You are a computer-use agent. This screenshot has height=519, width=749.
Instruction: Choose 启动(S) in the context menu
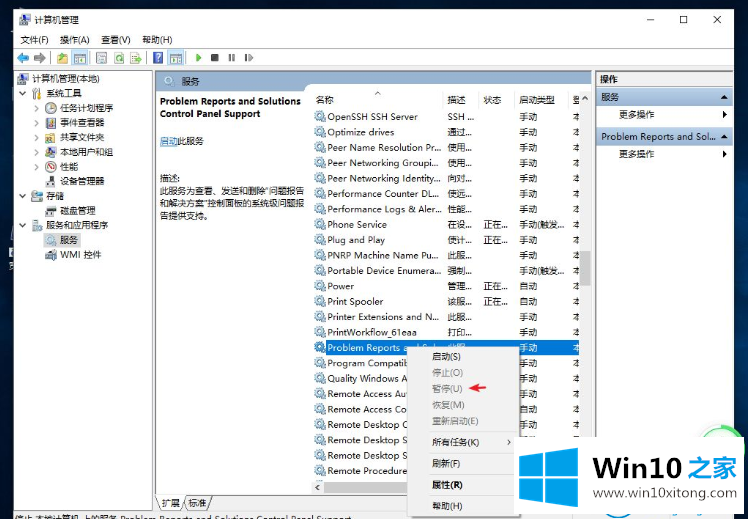[x=446, y=357]
